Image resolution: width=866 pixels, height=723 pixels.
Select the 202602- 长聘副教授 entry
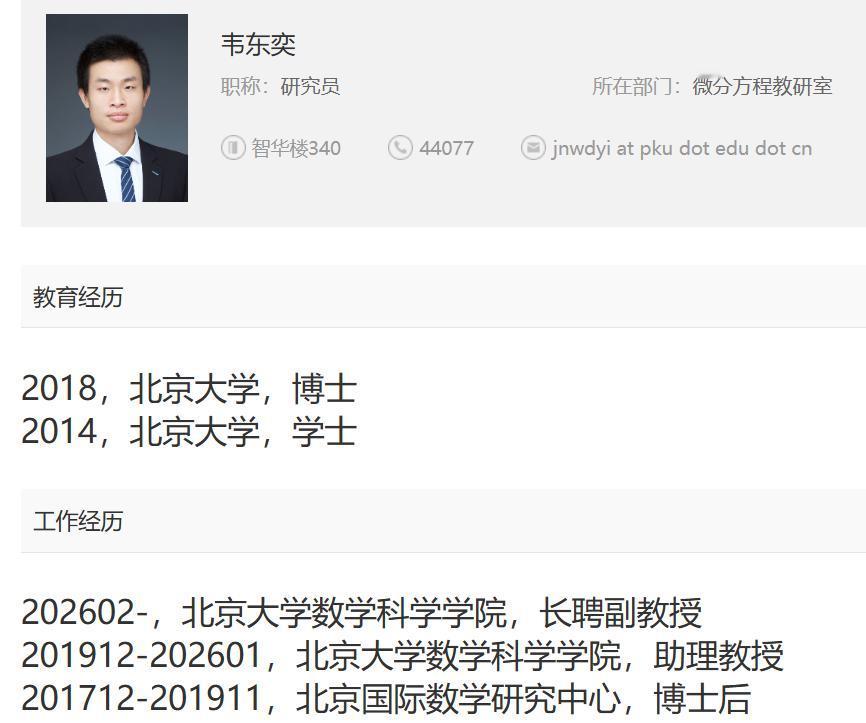click(362, 613)
